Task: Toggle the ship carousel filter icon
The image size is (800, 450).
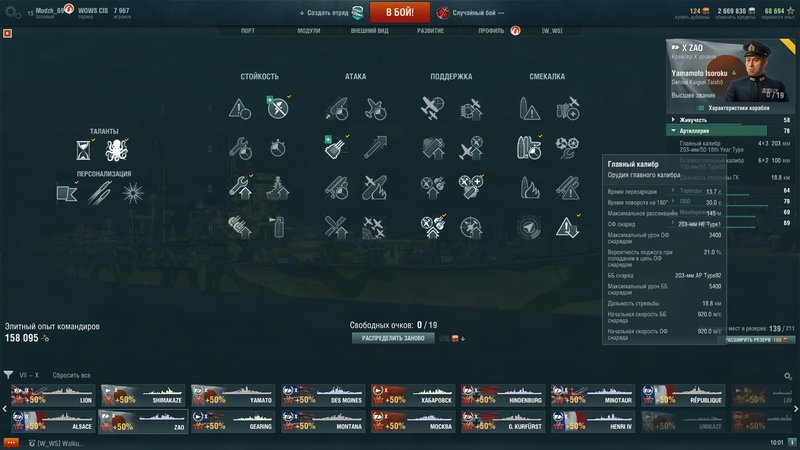Action: [x=8, y=375]
